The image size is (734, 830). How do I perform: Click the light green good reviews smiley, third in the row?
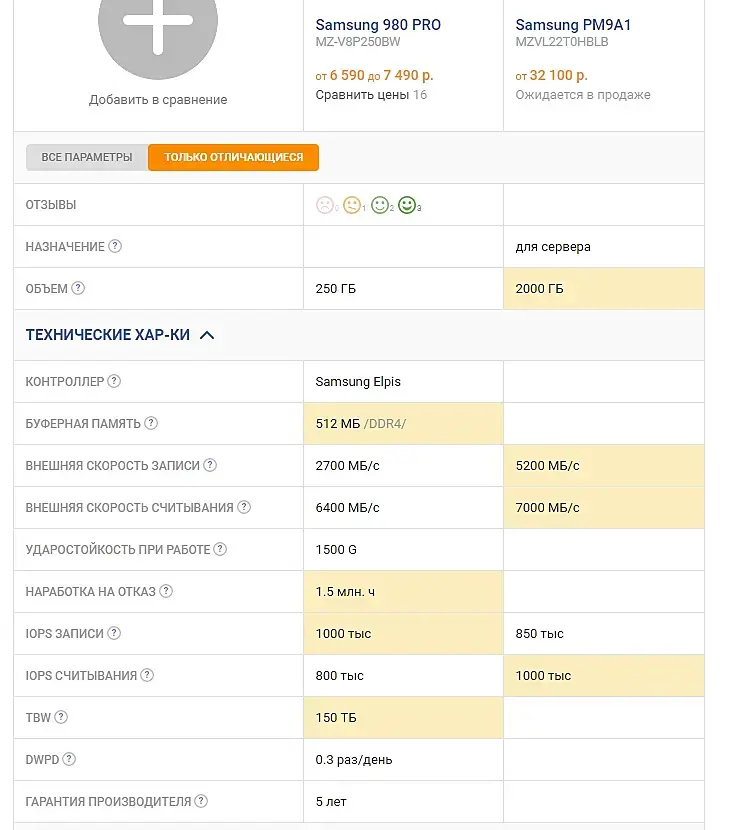point(379,205)
